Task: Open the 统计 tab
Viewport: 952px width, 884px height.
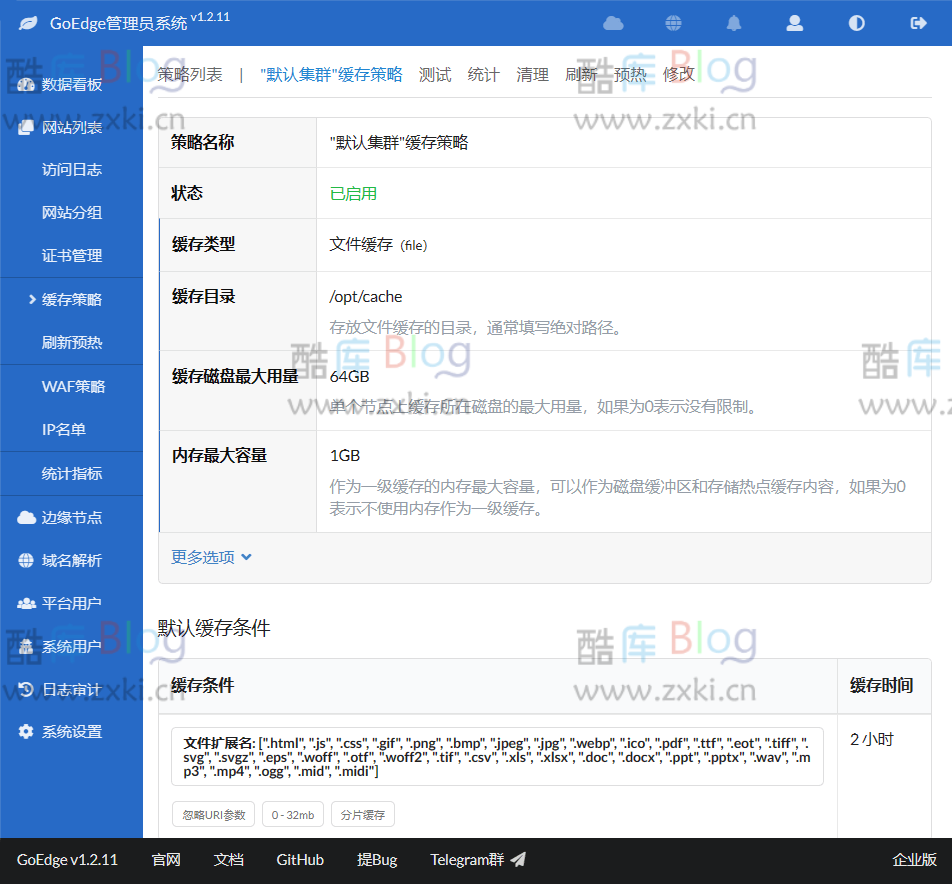Action: (483, 73)
